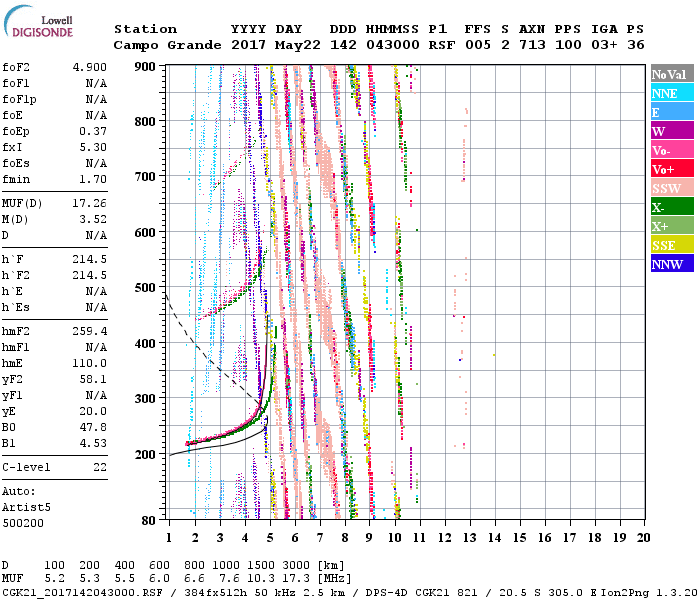The image size is (700, 600).
Task: Click the MUF table value 5.2
Action: click(x=54, y=579)
